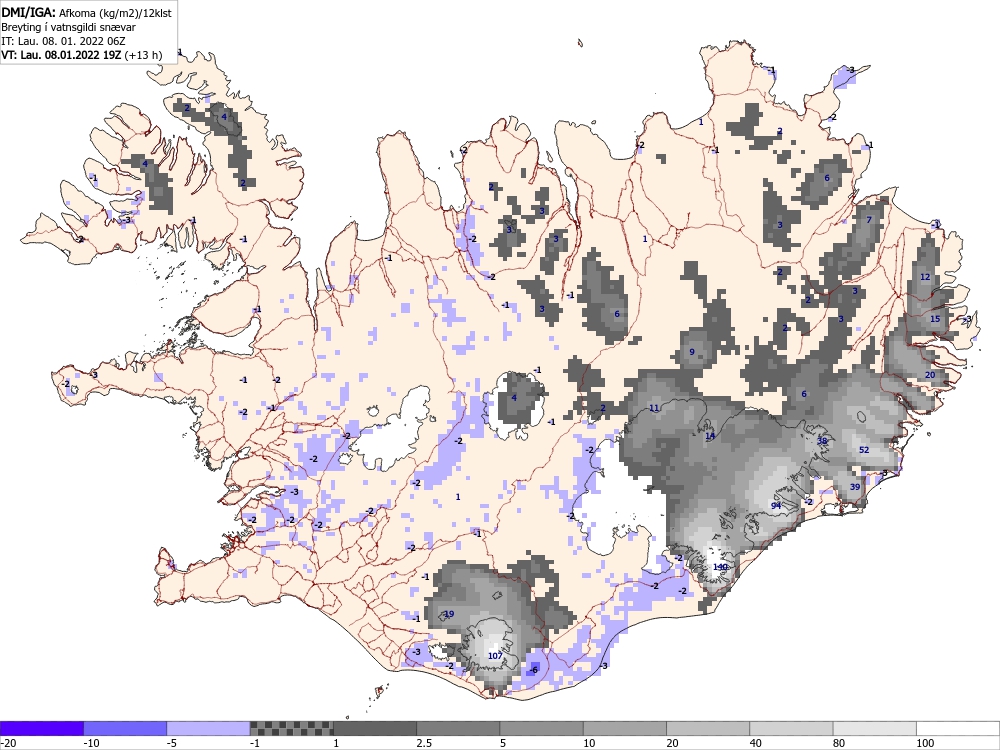Click the '38' value on the map

pyautogui.click(x=822, y=441)
